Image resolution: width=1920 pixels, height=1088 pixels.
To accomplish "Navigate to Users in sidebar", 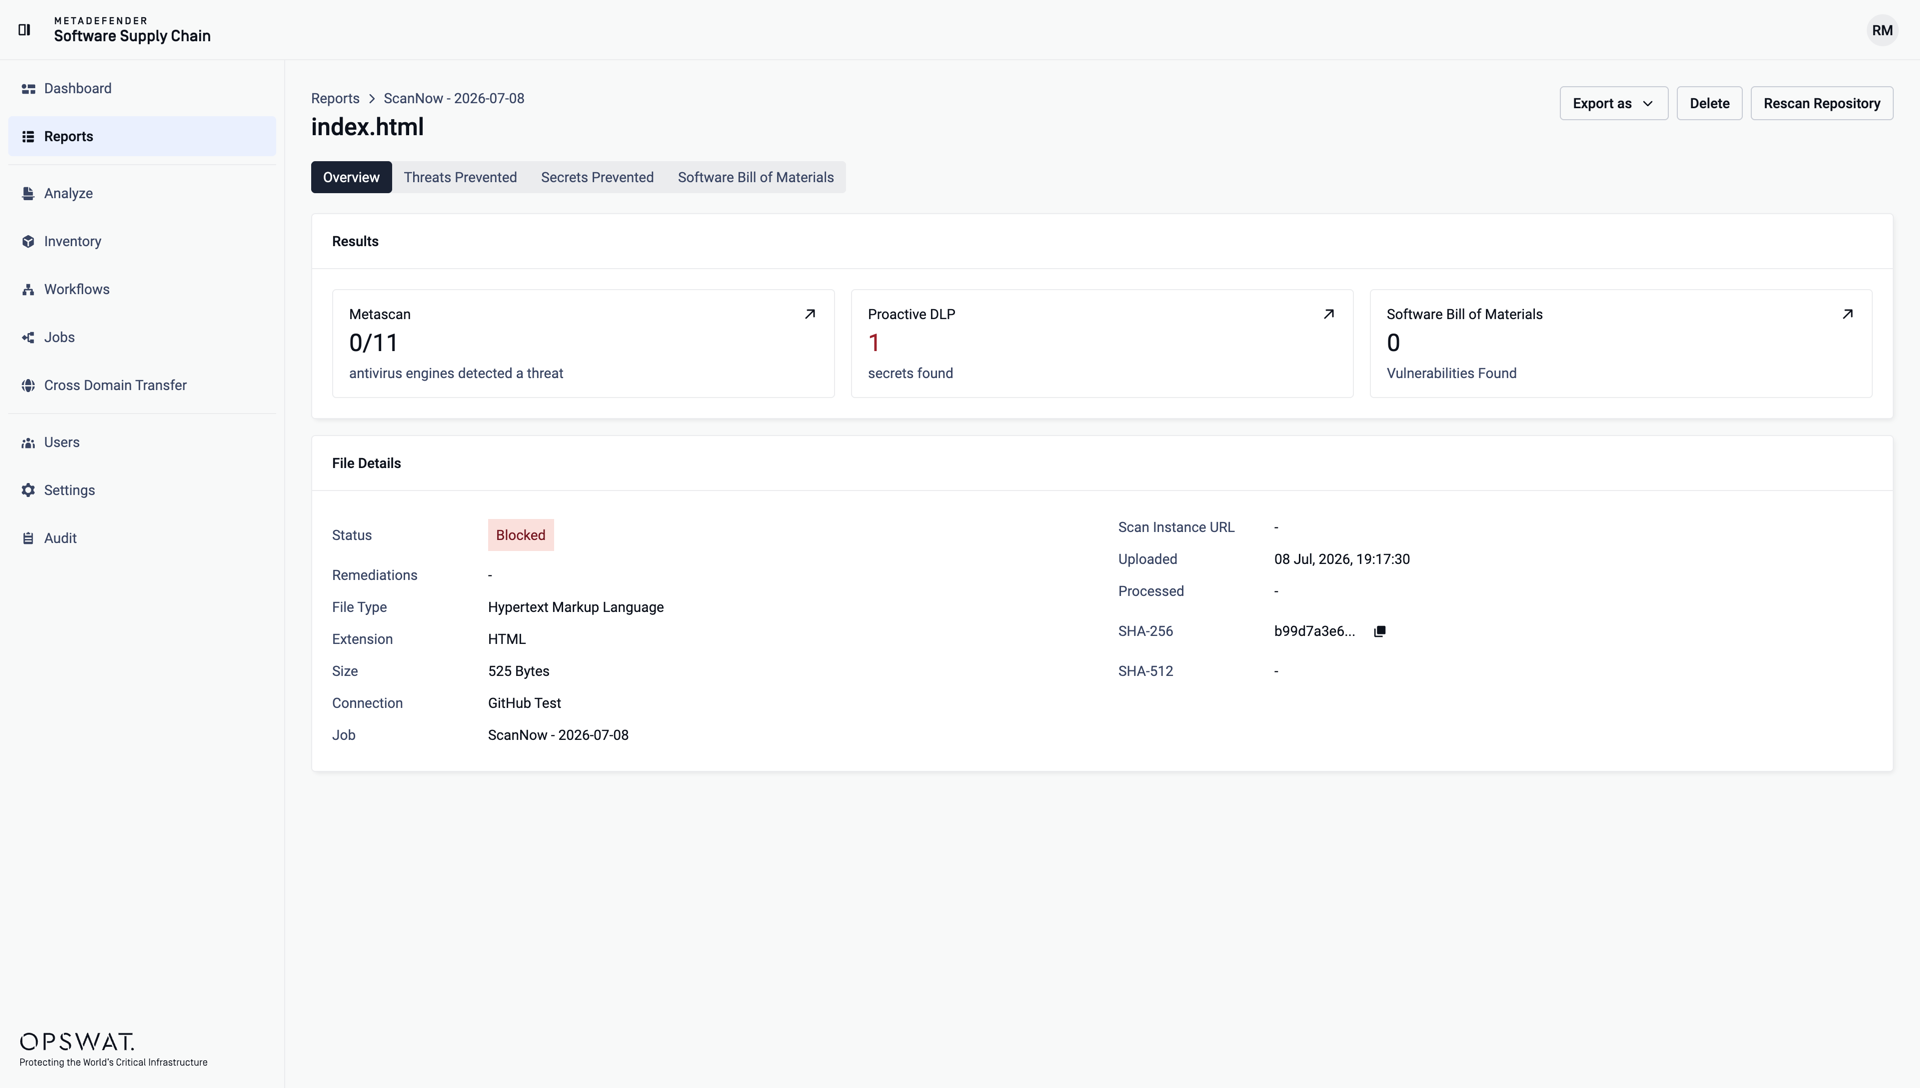I will tap(142, 443).
